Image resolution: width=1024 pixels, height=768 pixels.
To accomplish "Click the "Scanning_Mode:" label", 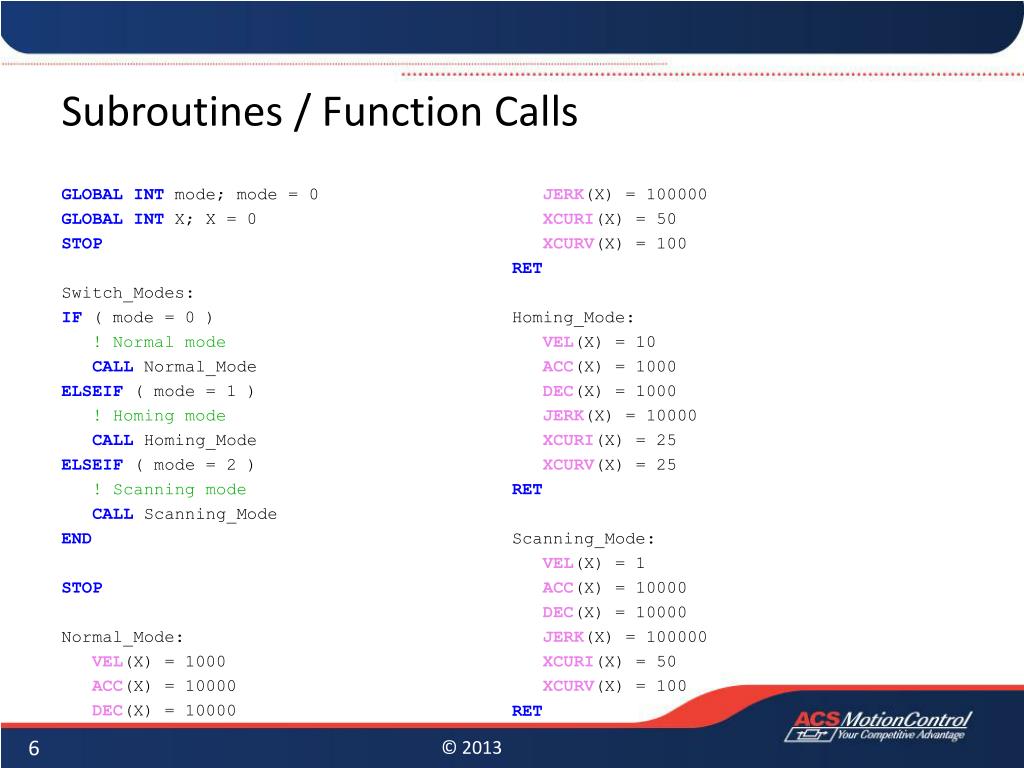I will (583, 539).
